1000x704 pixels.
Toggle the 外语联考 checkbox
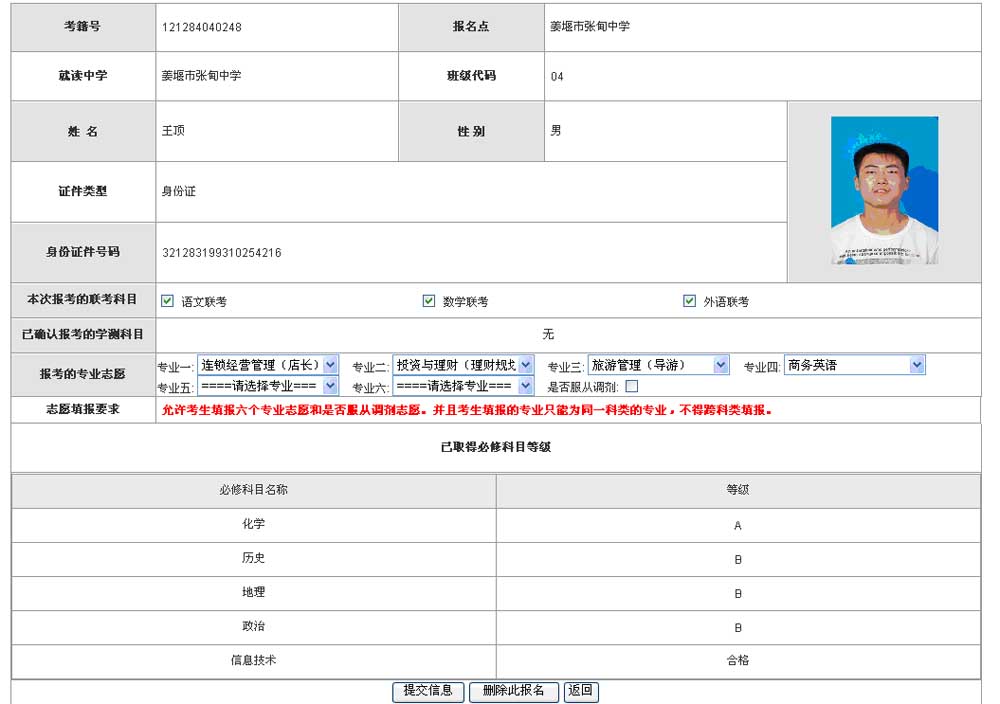(689, 301)
